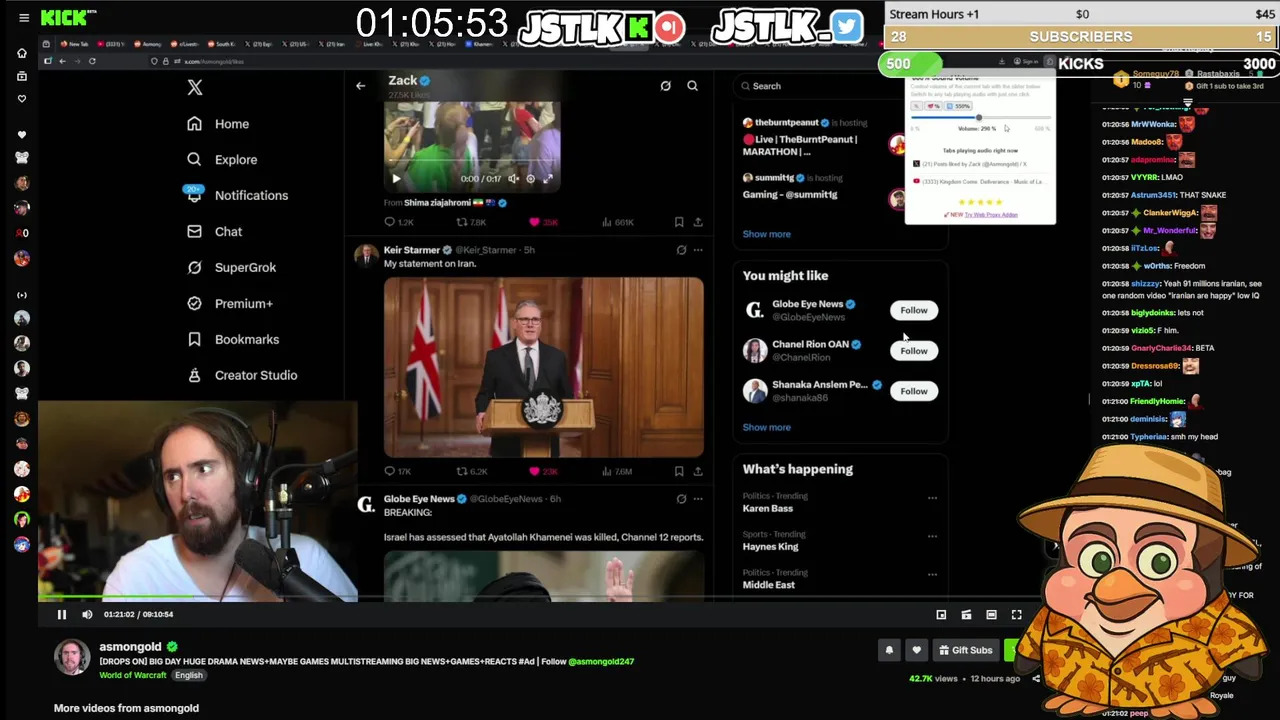Click Grok icon on Globe Eye News tweet

coord(681,499)
